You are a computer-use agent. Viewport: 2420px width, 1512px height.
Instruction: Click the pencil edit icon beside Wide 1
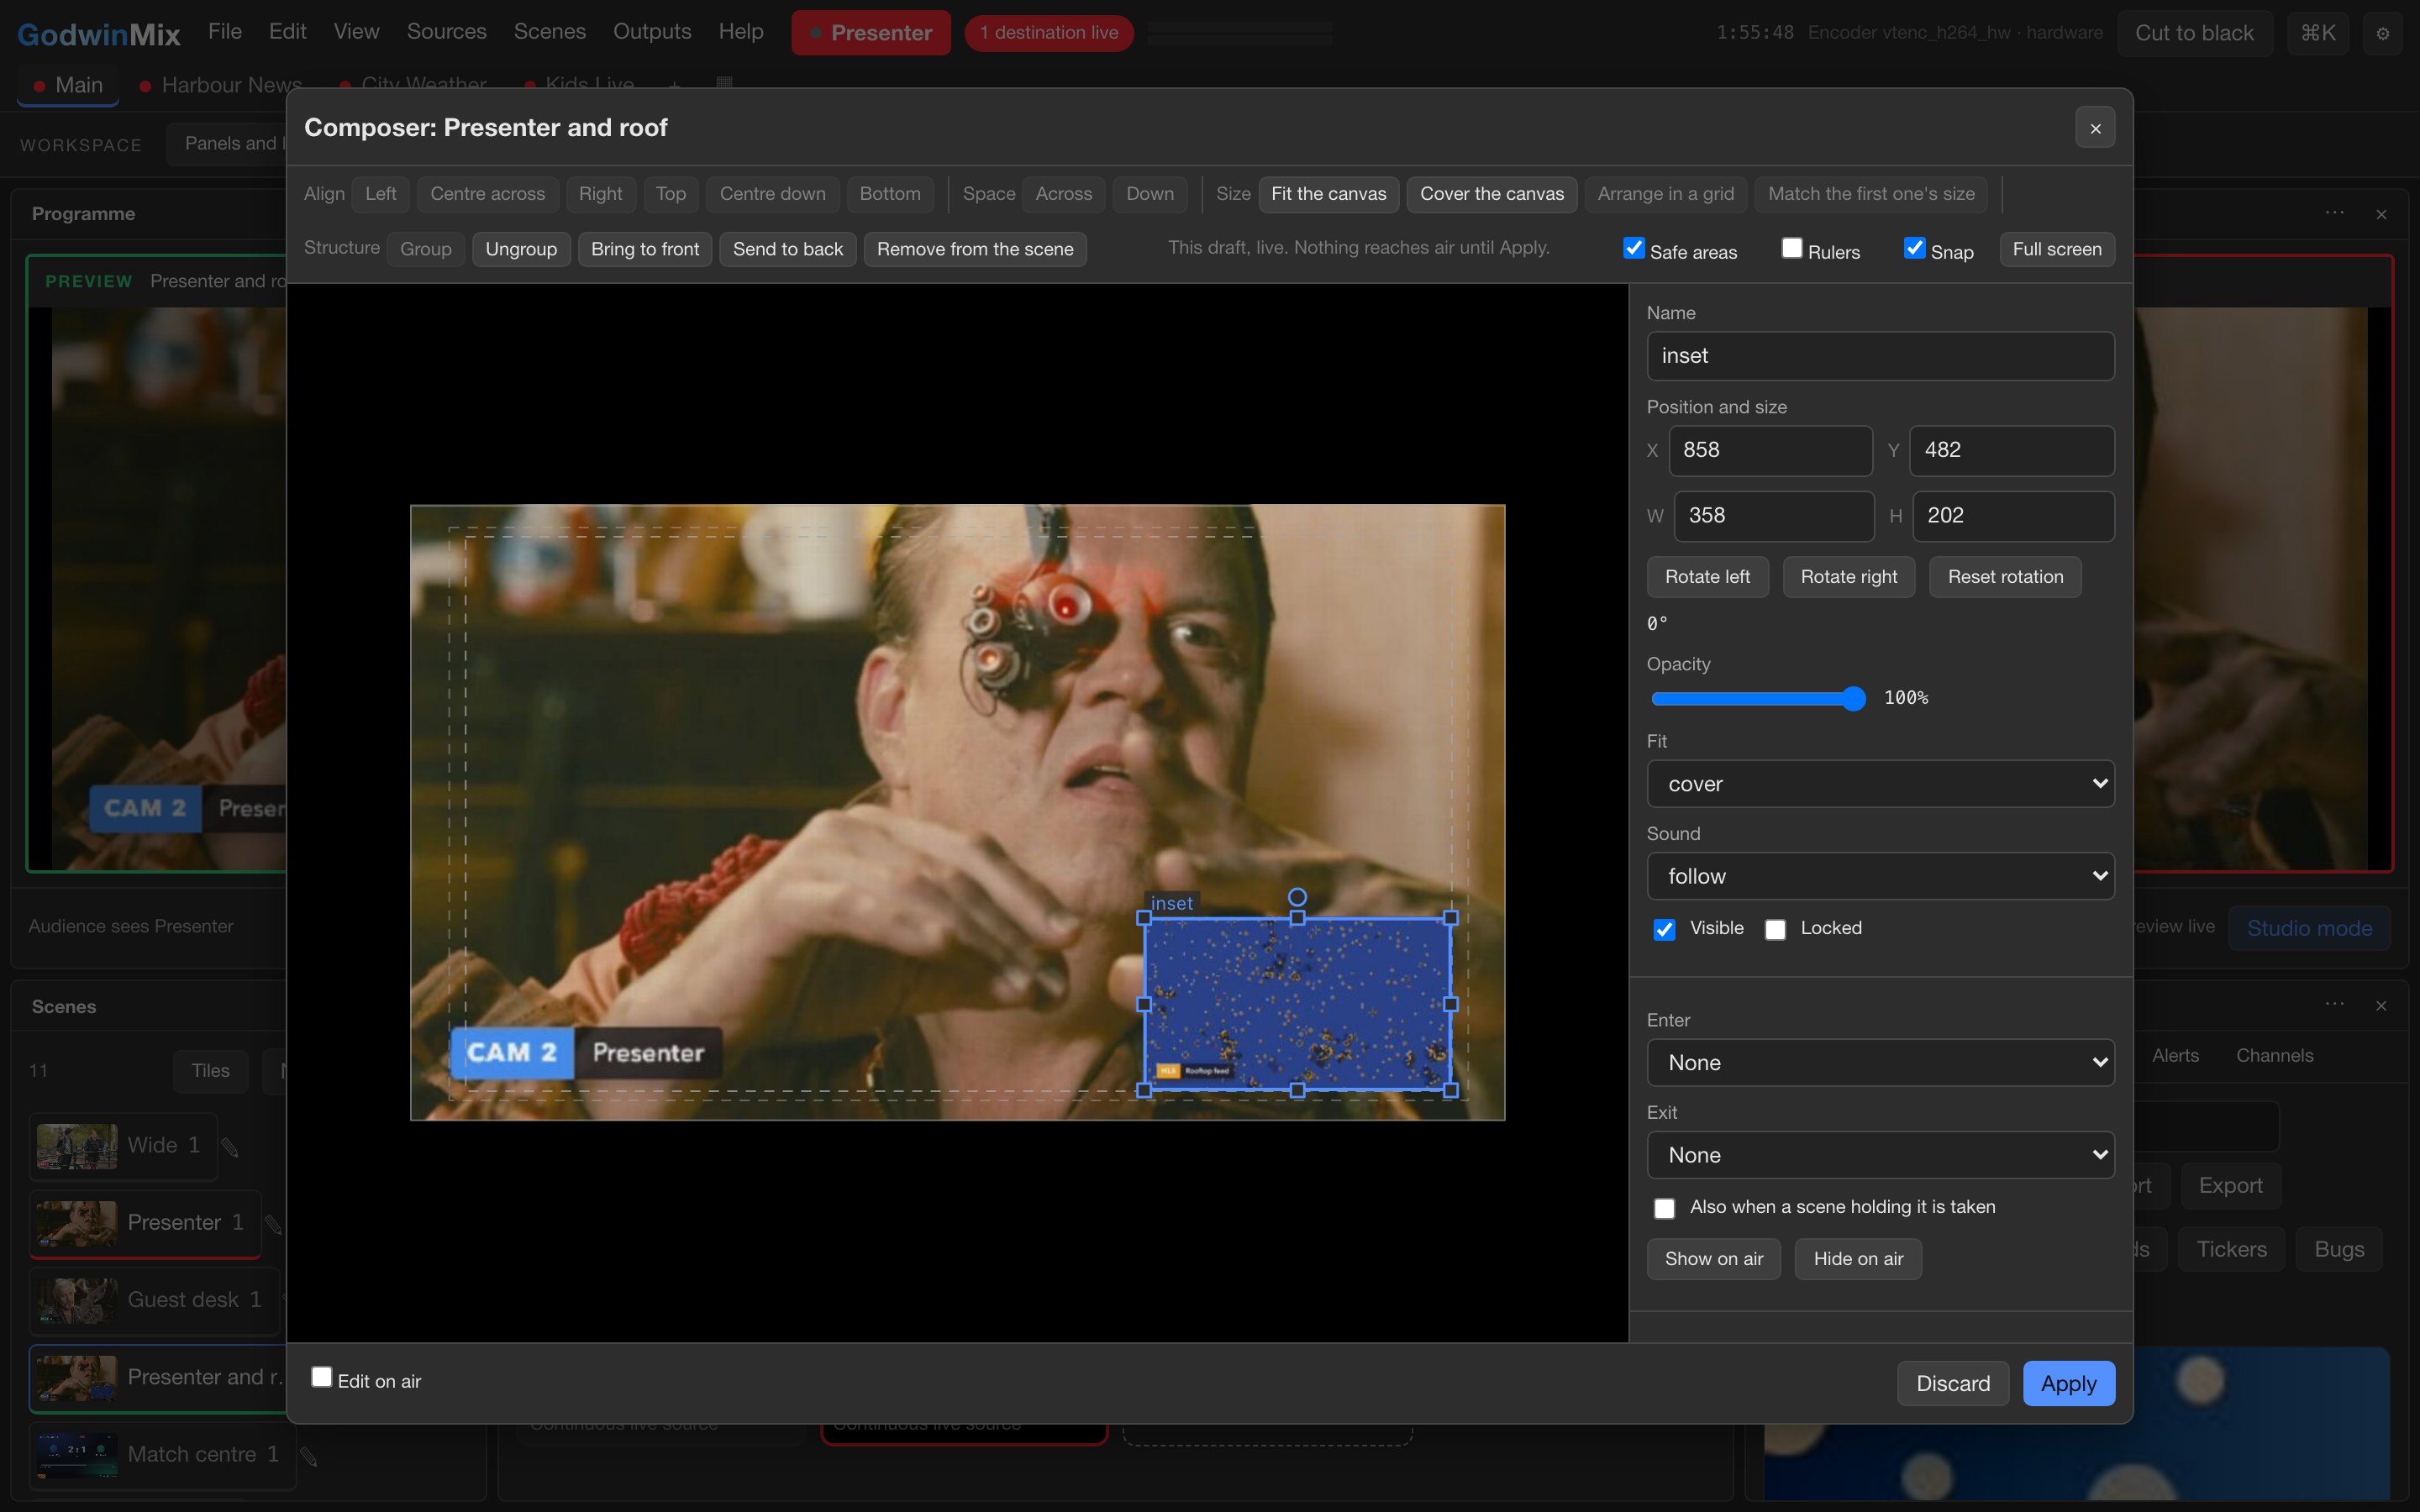[x=230, y=1147]
